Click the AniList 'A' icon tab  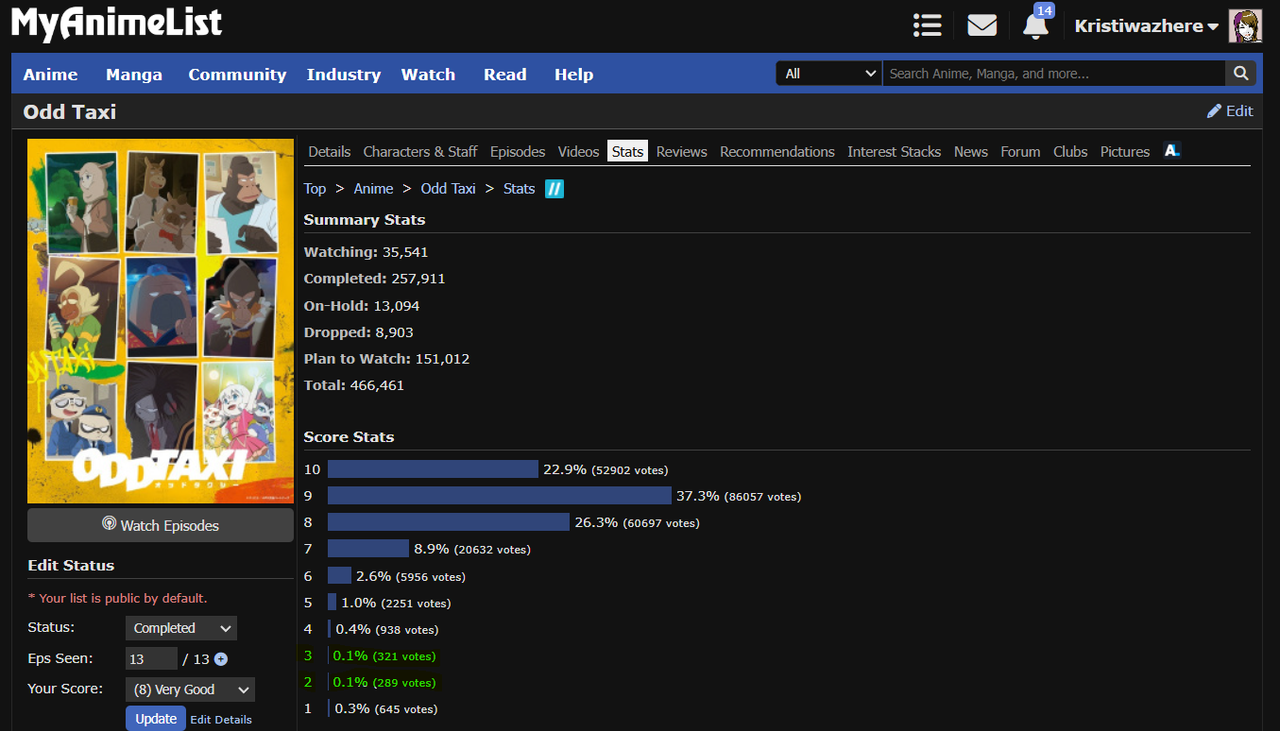coord(1172,151)
